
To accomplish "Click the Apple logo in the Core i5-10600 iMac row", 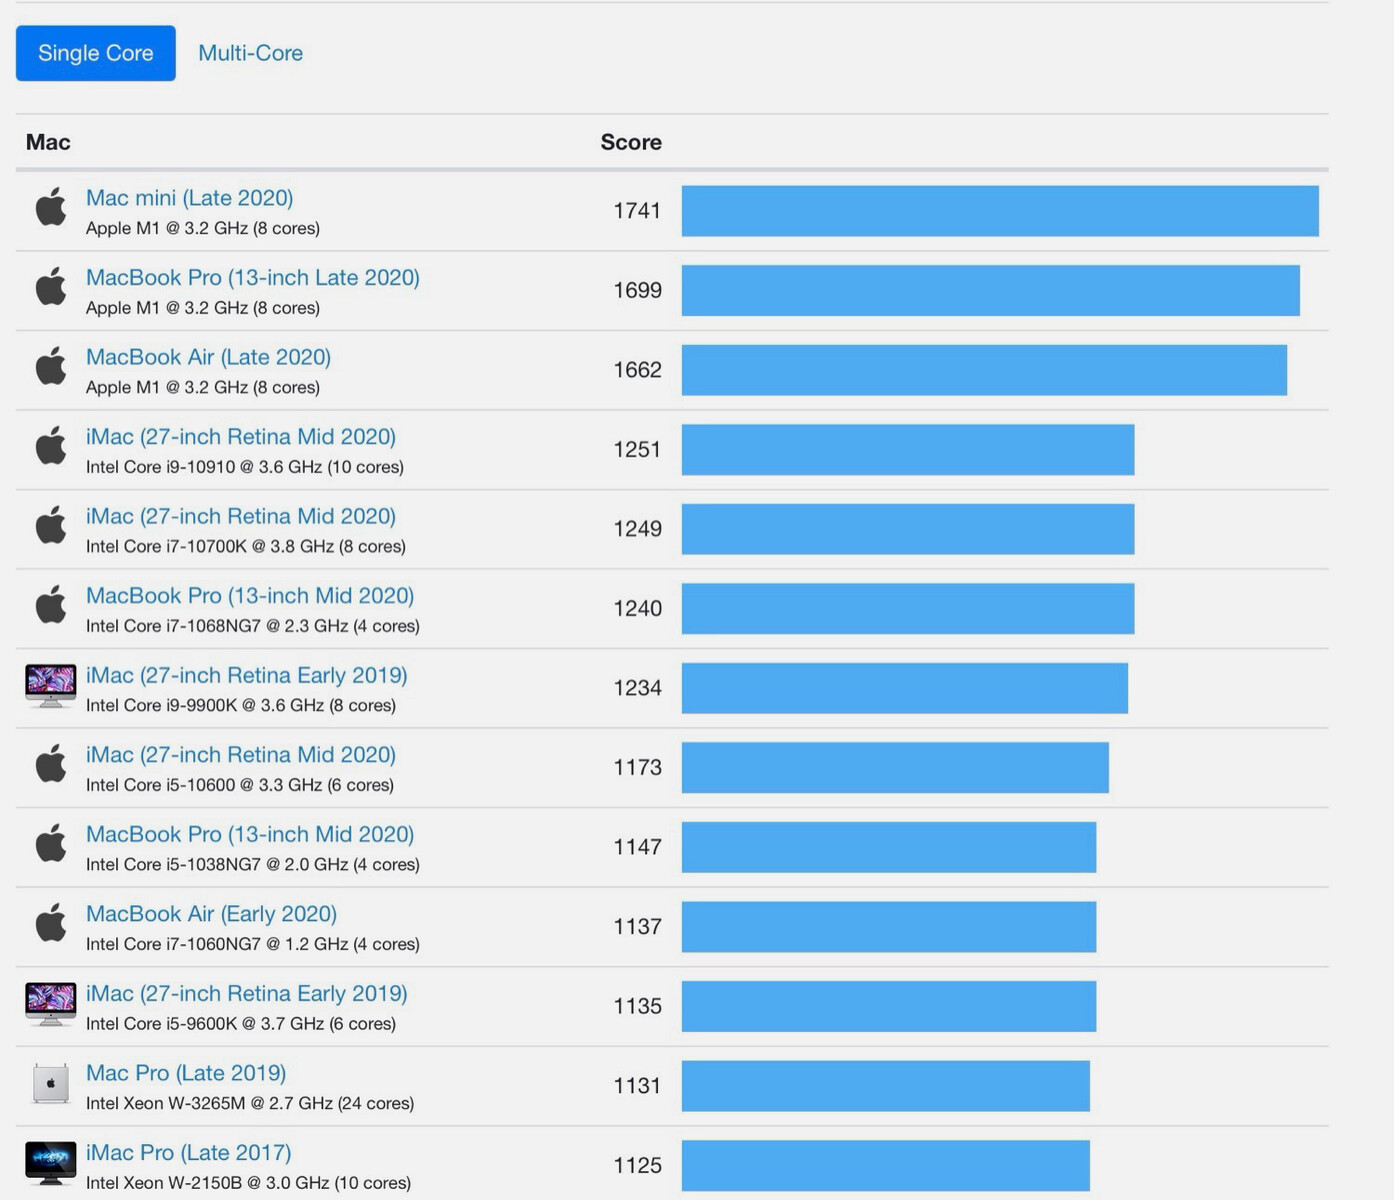I will [51, 764].
